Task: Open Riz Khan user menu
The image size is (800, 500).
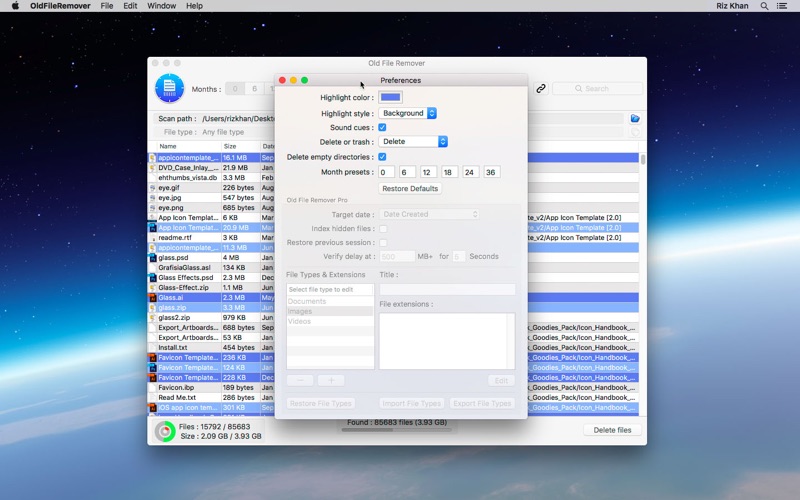Action: coord(732,6)
